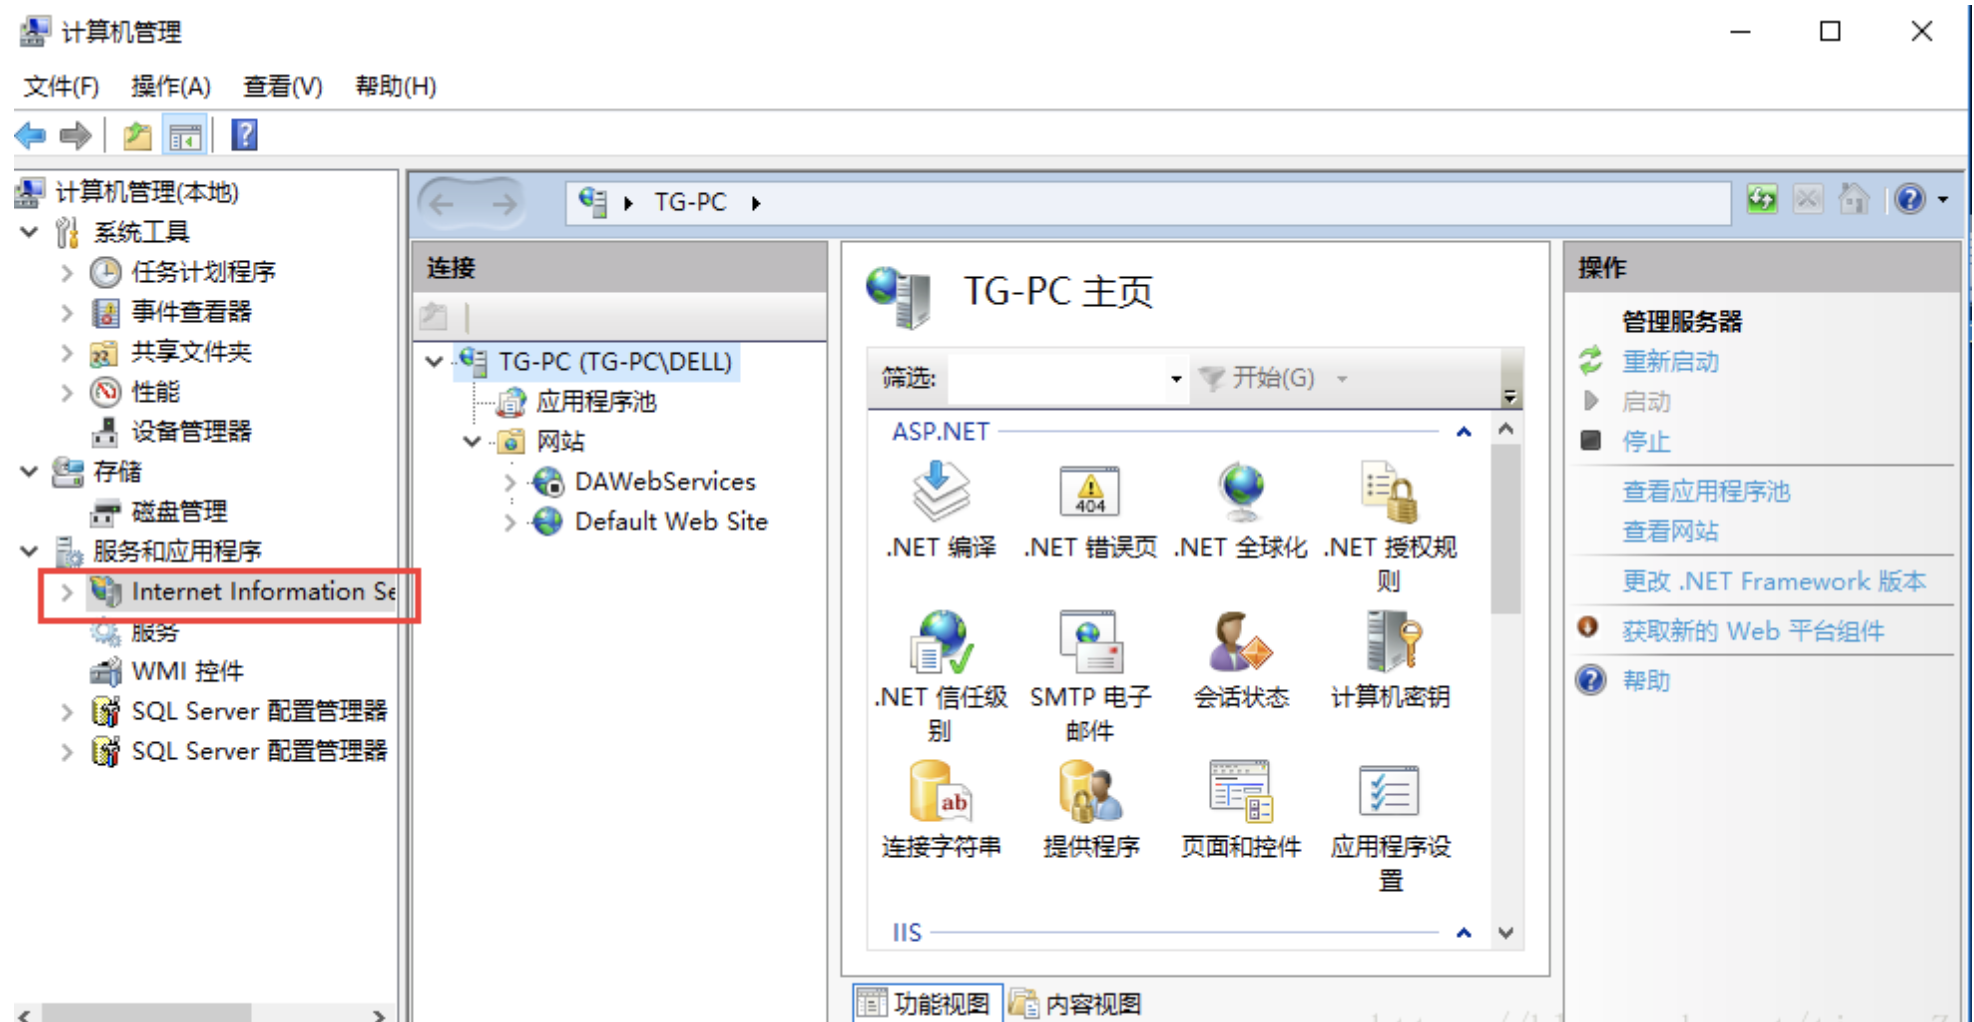Open the 筛选 filter dropdown arrow

(x=1176, y=379)
